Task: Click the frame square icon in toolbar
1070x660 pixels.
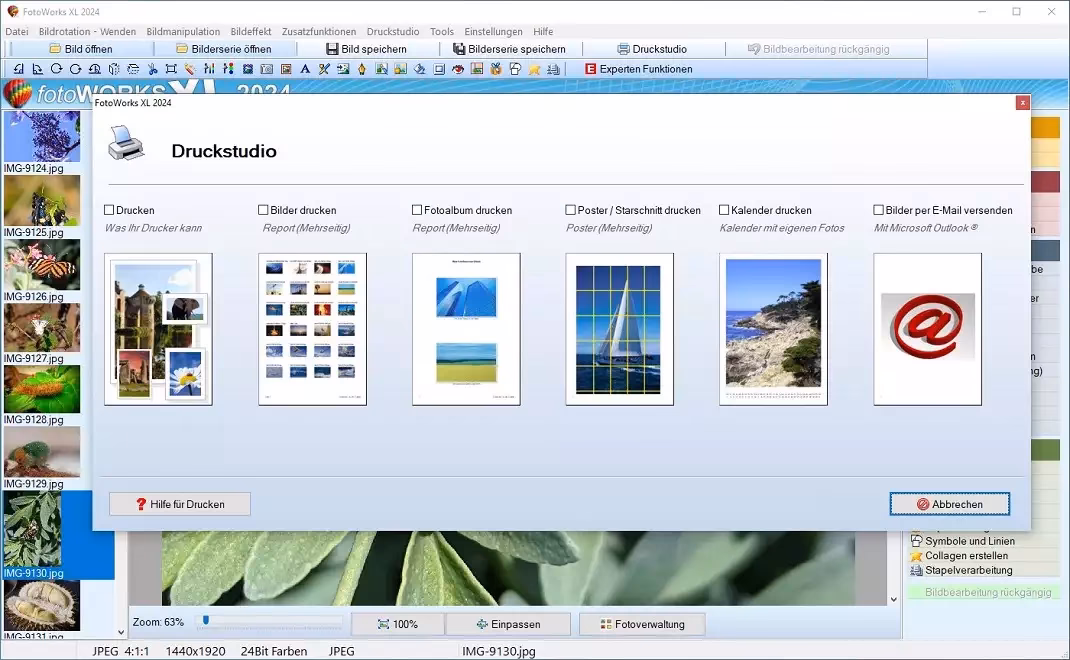Action: coord(439,69)
